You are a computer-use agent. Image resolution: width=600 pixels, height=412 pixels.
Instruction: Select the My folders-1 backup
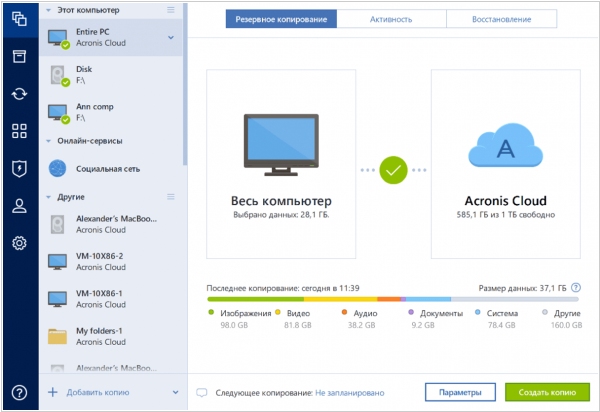111,337
